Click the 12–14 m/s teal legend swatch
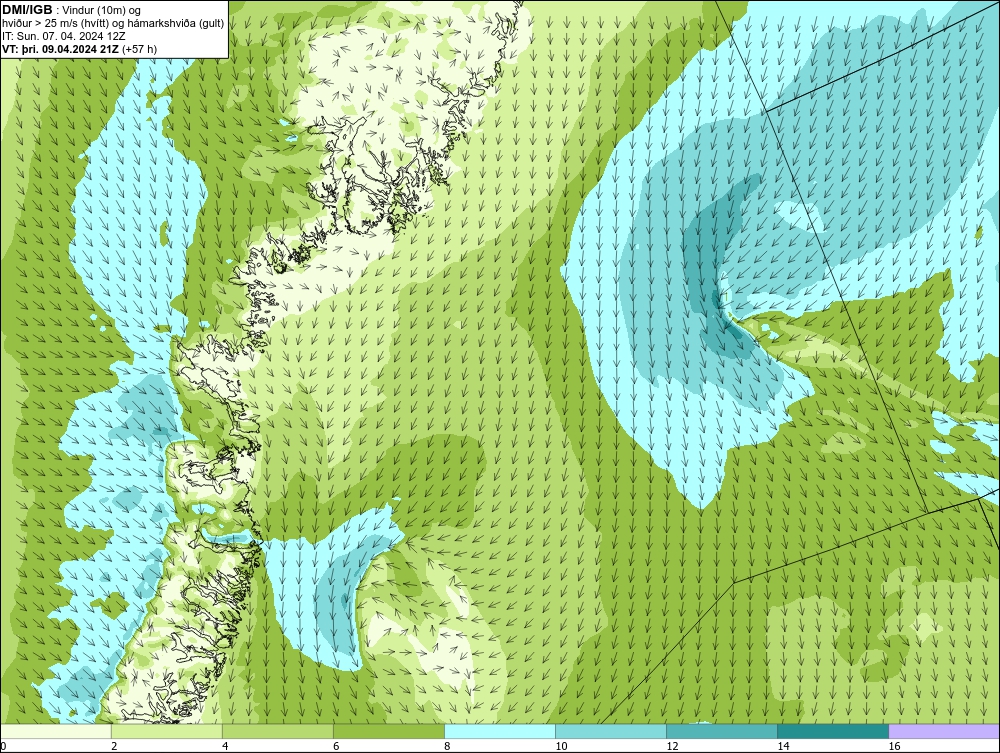This screenshot has height=753, width=1000. coord(722,731)
